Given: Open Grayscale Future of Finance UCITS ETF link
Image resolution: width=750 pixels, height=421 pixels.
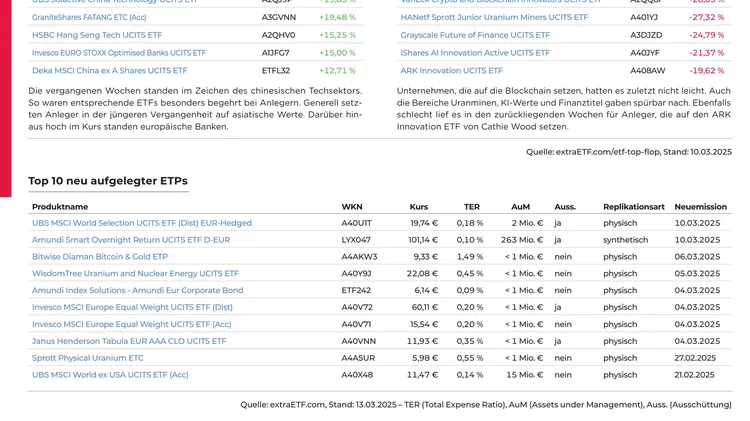Looking at the screenshot, I should coord(475,35).
